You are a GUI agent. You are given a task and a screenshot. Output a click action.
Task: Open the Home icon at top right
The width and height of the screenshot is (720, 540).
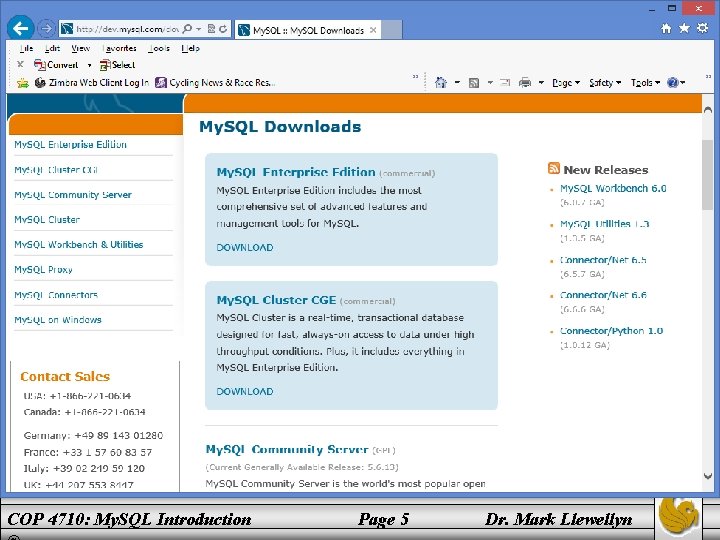point(666,28)
